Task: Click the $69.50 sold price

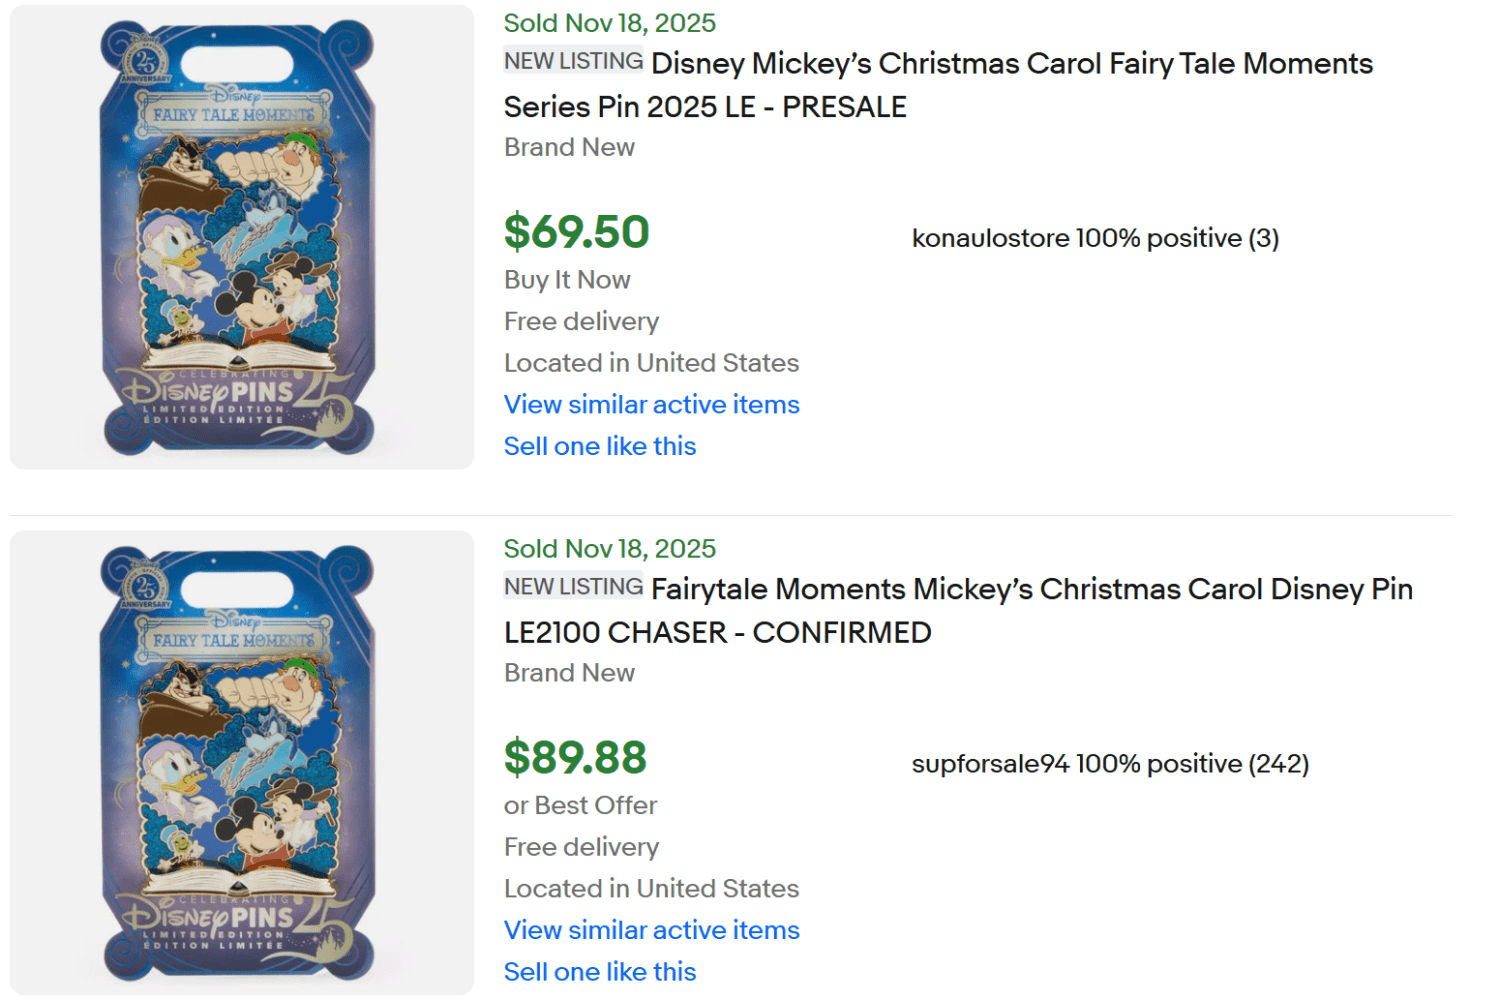Action: coord(577,232)
